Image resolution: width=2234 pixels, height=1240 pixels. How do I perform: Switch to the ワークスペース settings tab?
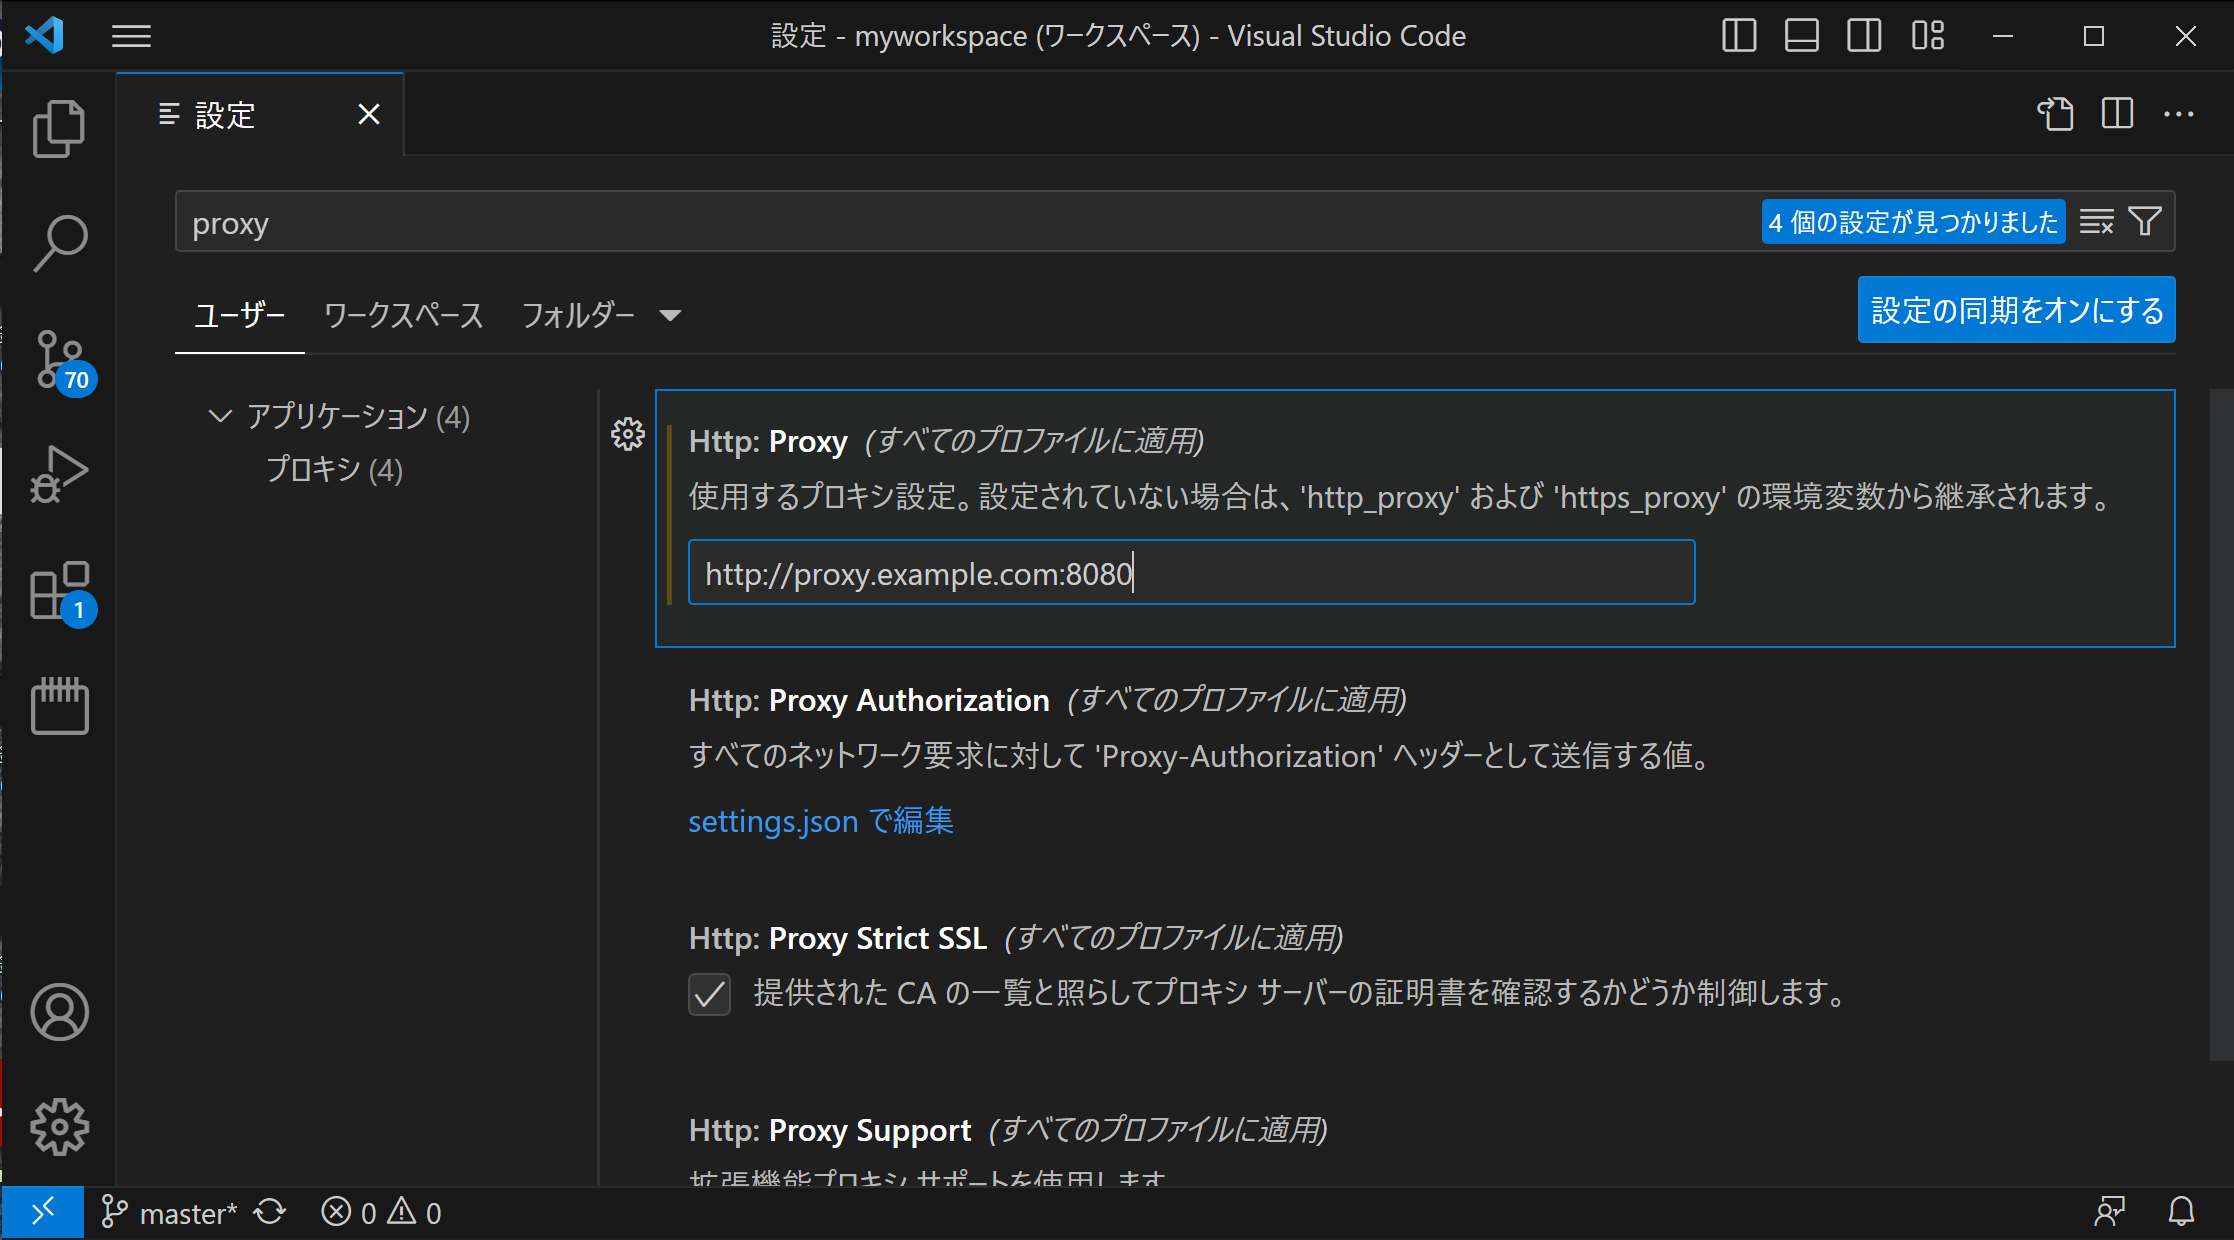403,316
